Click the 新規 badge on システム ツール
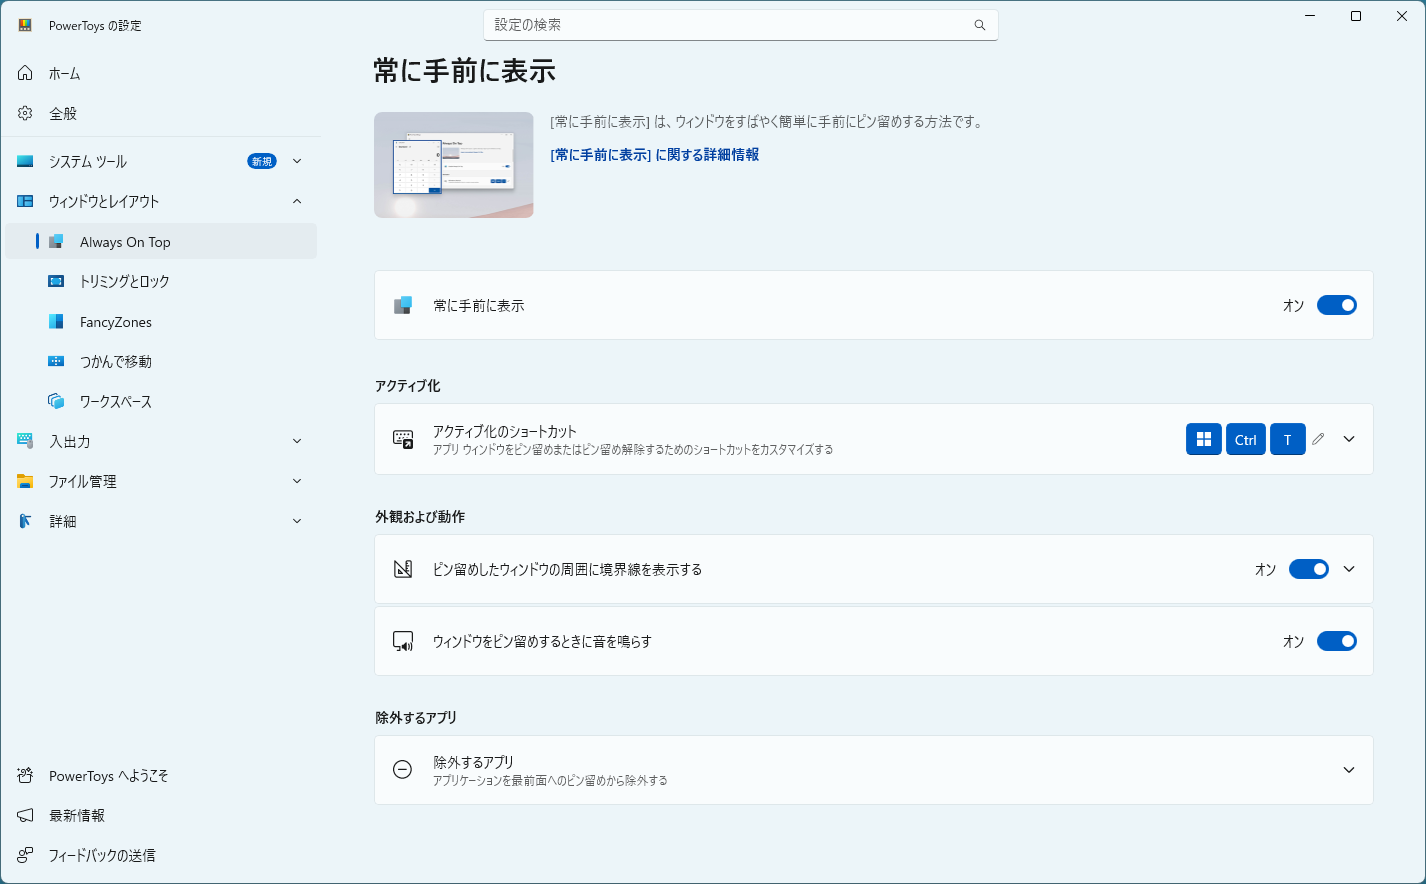This screenshot has height=884, width=1426. point(262,161)
